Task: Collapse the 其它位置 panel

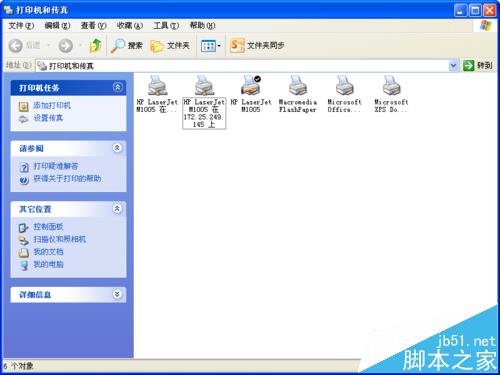Action: [117, 209]
